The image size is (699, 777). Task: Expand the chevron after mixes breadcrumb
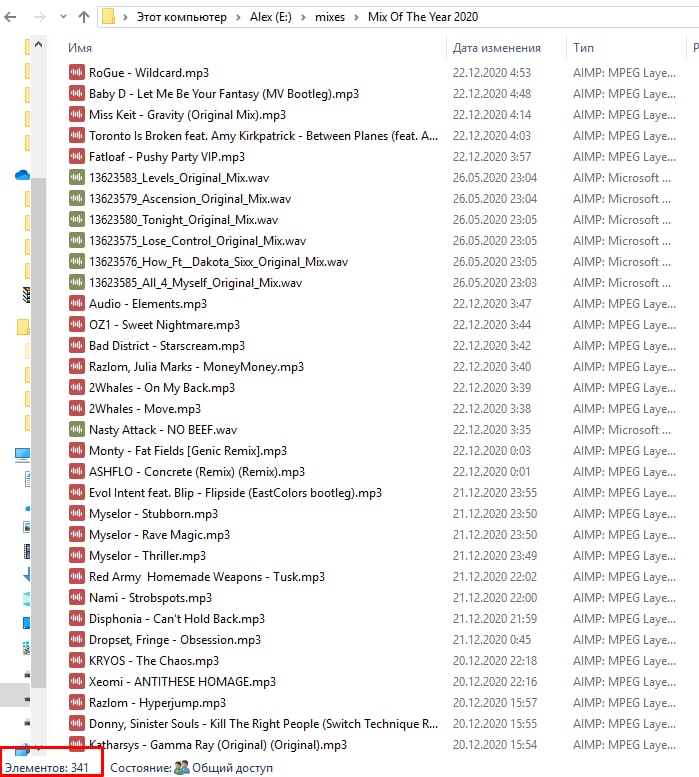click(356, 17)
